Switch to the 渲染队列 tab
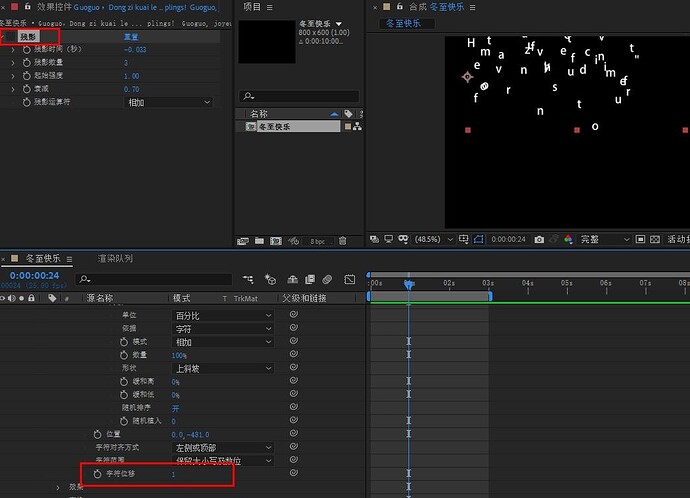The width and height of the screenshot is (690, 498). click(x=115, y=258)
